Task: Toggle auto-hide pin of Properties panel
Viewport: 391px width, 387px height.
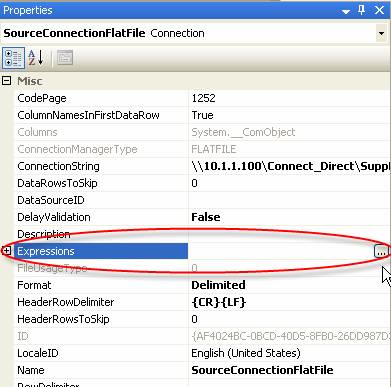Action: (x=361, y=10)
